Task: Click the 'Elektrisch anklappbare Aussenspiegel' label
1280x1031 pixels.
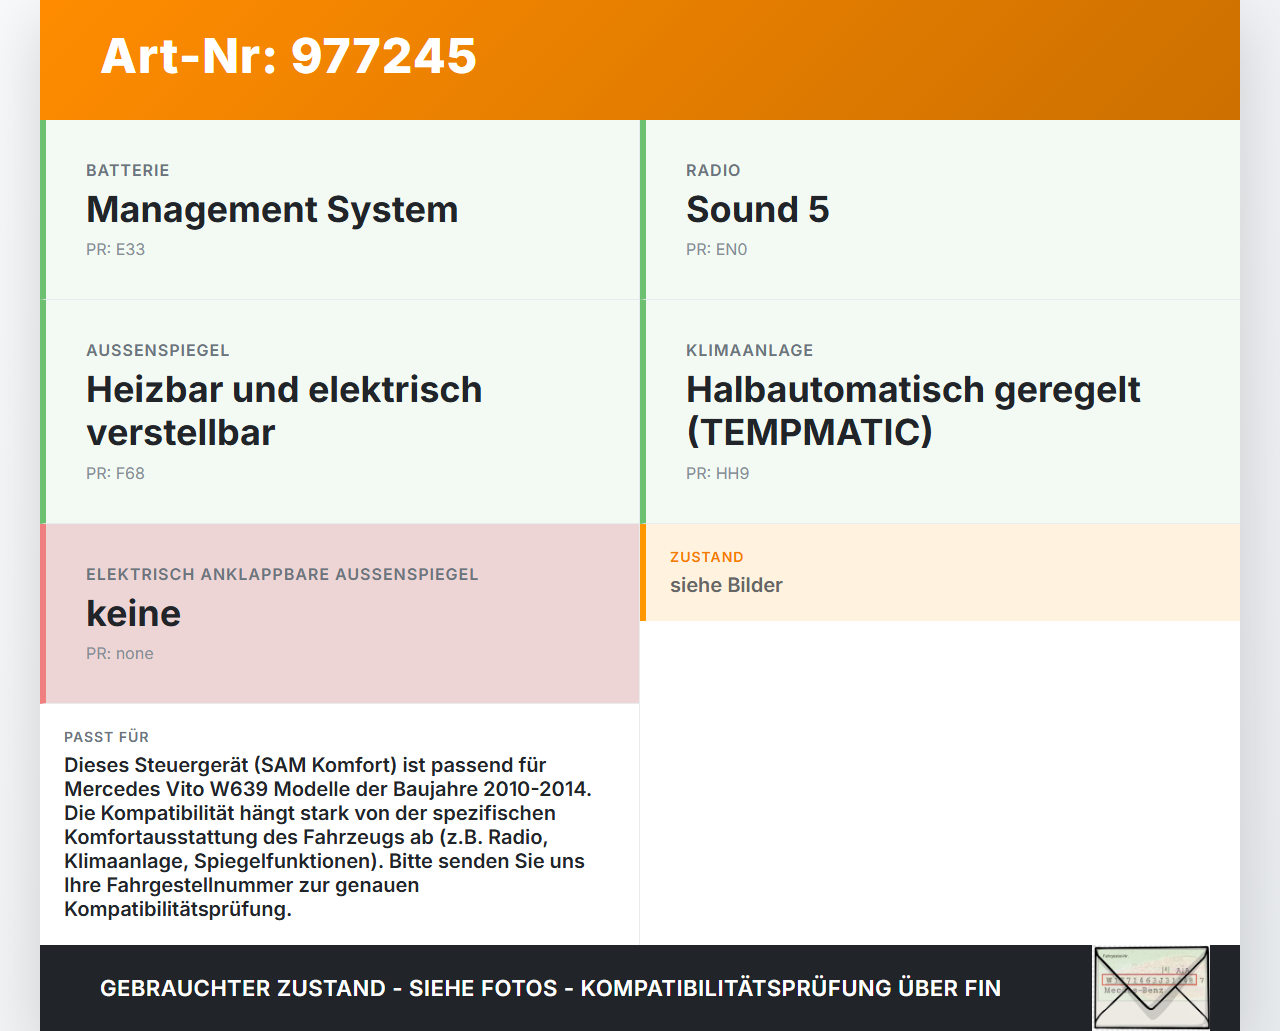Action: [x=282, y=574]
